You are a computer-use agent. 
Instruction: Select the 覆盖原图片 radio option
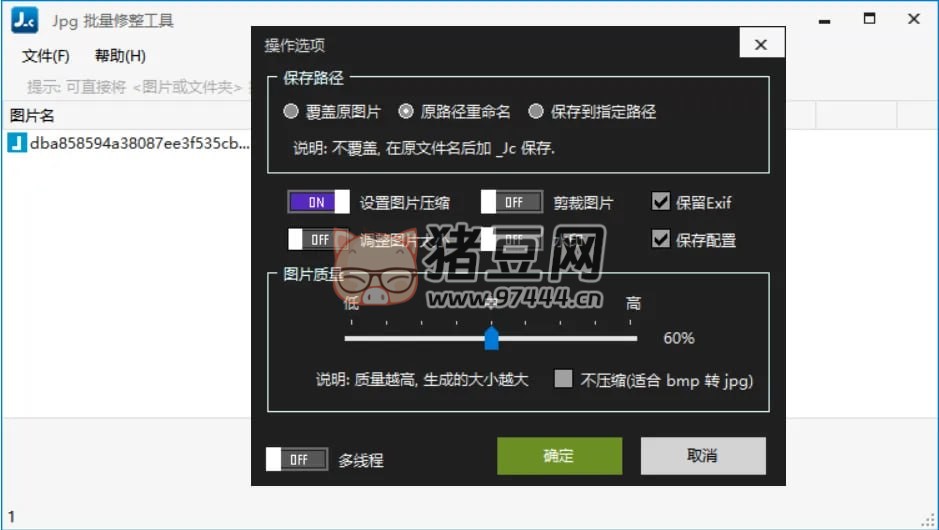[291, 112]
